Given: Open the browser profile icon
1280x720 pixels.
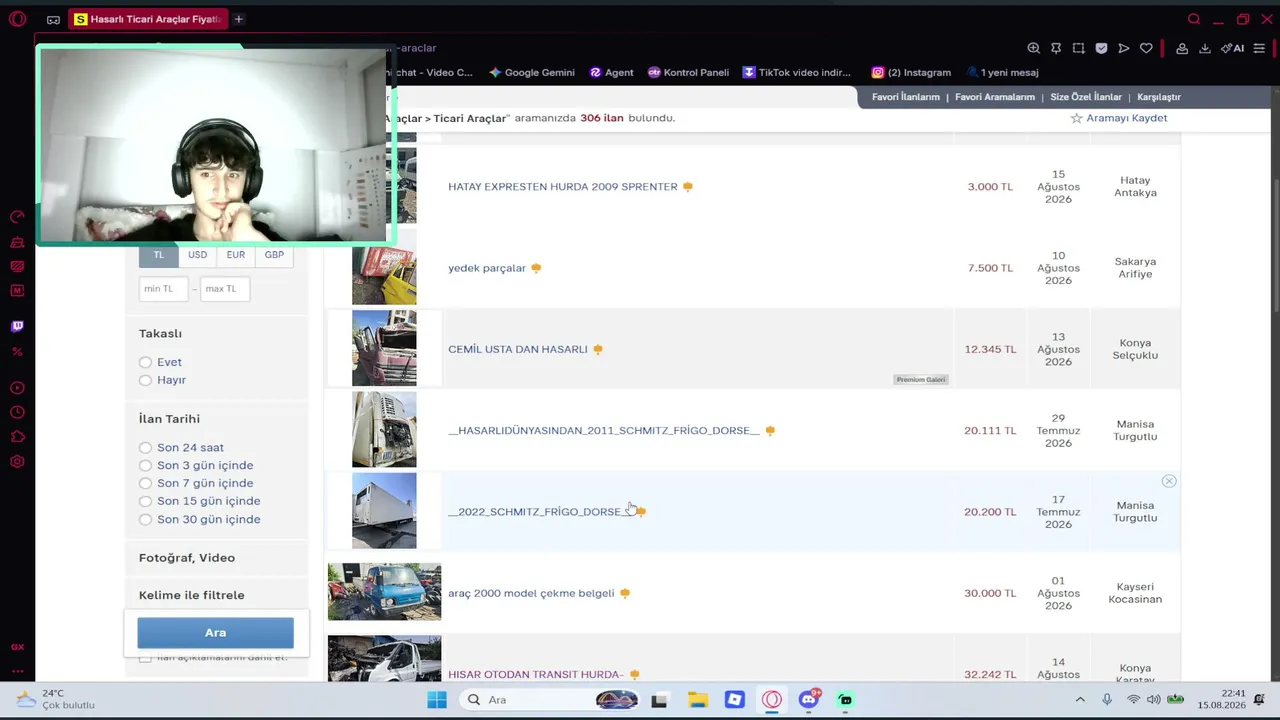Looking at the screenshot, I should (x=1182, y=48).
